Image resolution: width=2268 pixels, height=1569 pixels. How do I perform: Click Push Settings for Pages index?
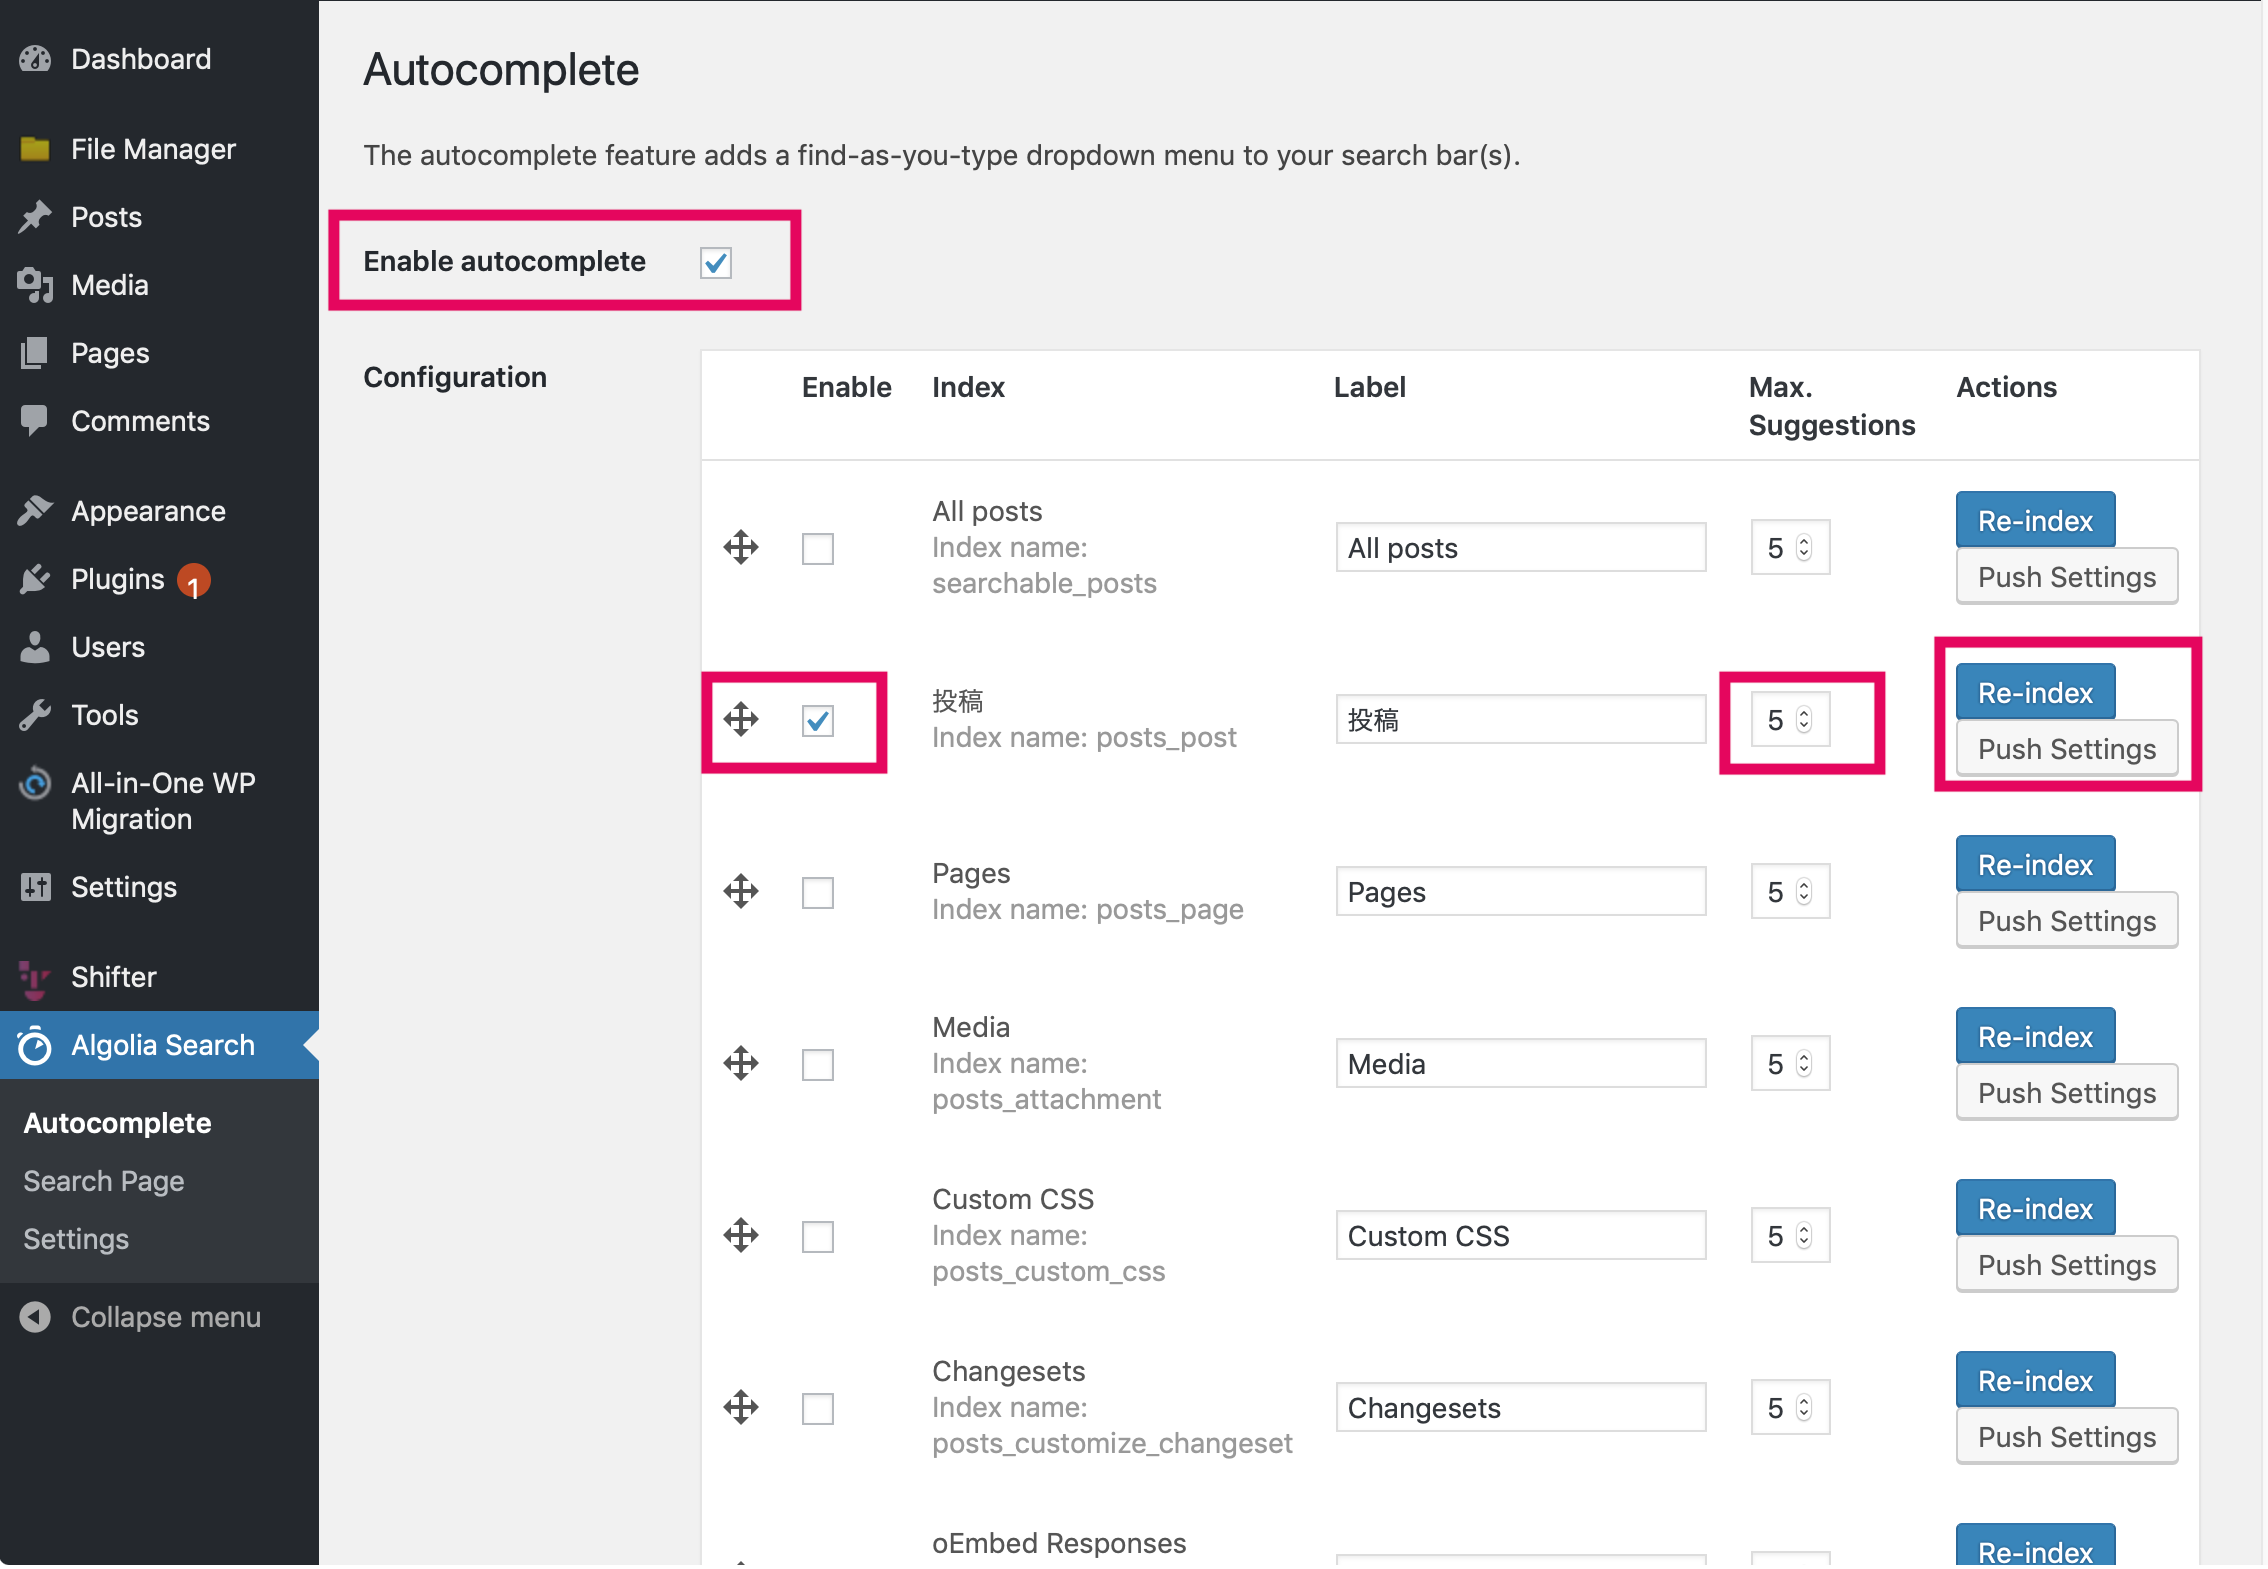(x=2067, y=921)
